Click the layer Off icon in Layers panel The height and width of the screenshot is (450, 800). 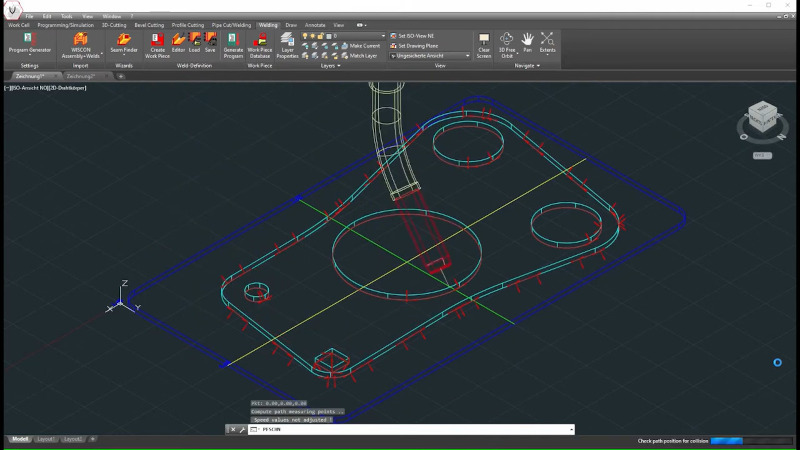[305, 46]
